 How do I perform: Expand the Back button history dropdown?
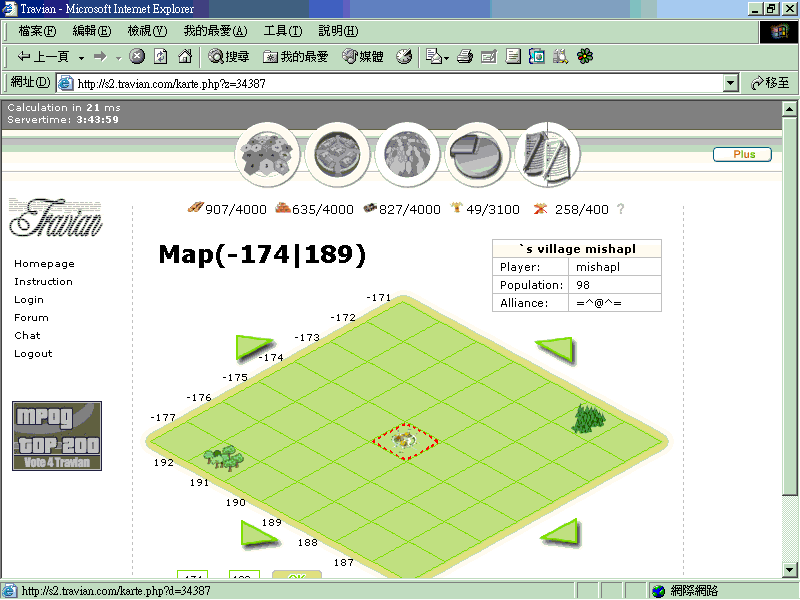81,58
